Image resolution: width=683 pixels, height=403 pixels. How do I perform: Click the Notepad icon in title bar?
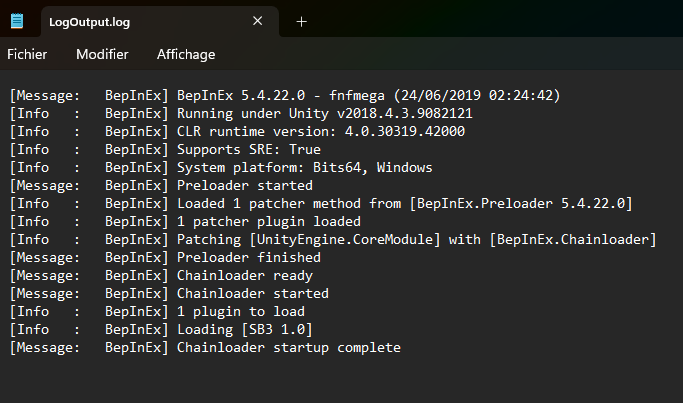(18, 21)
